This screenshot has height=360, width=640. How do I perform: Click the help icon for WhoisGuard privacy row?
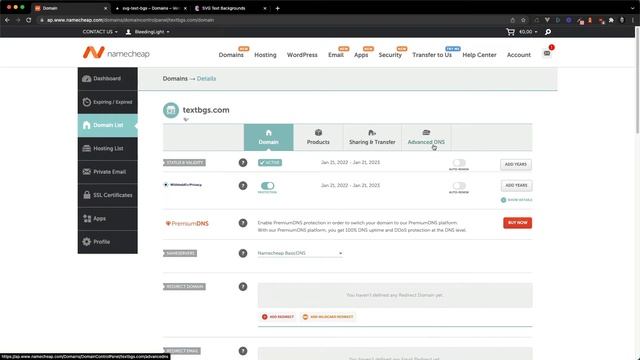[x=243, y=186]
